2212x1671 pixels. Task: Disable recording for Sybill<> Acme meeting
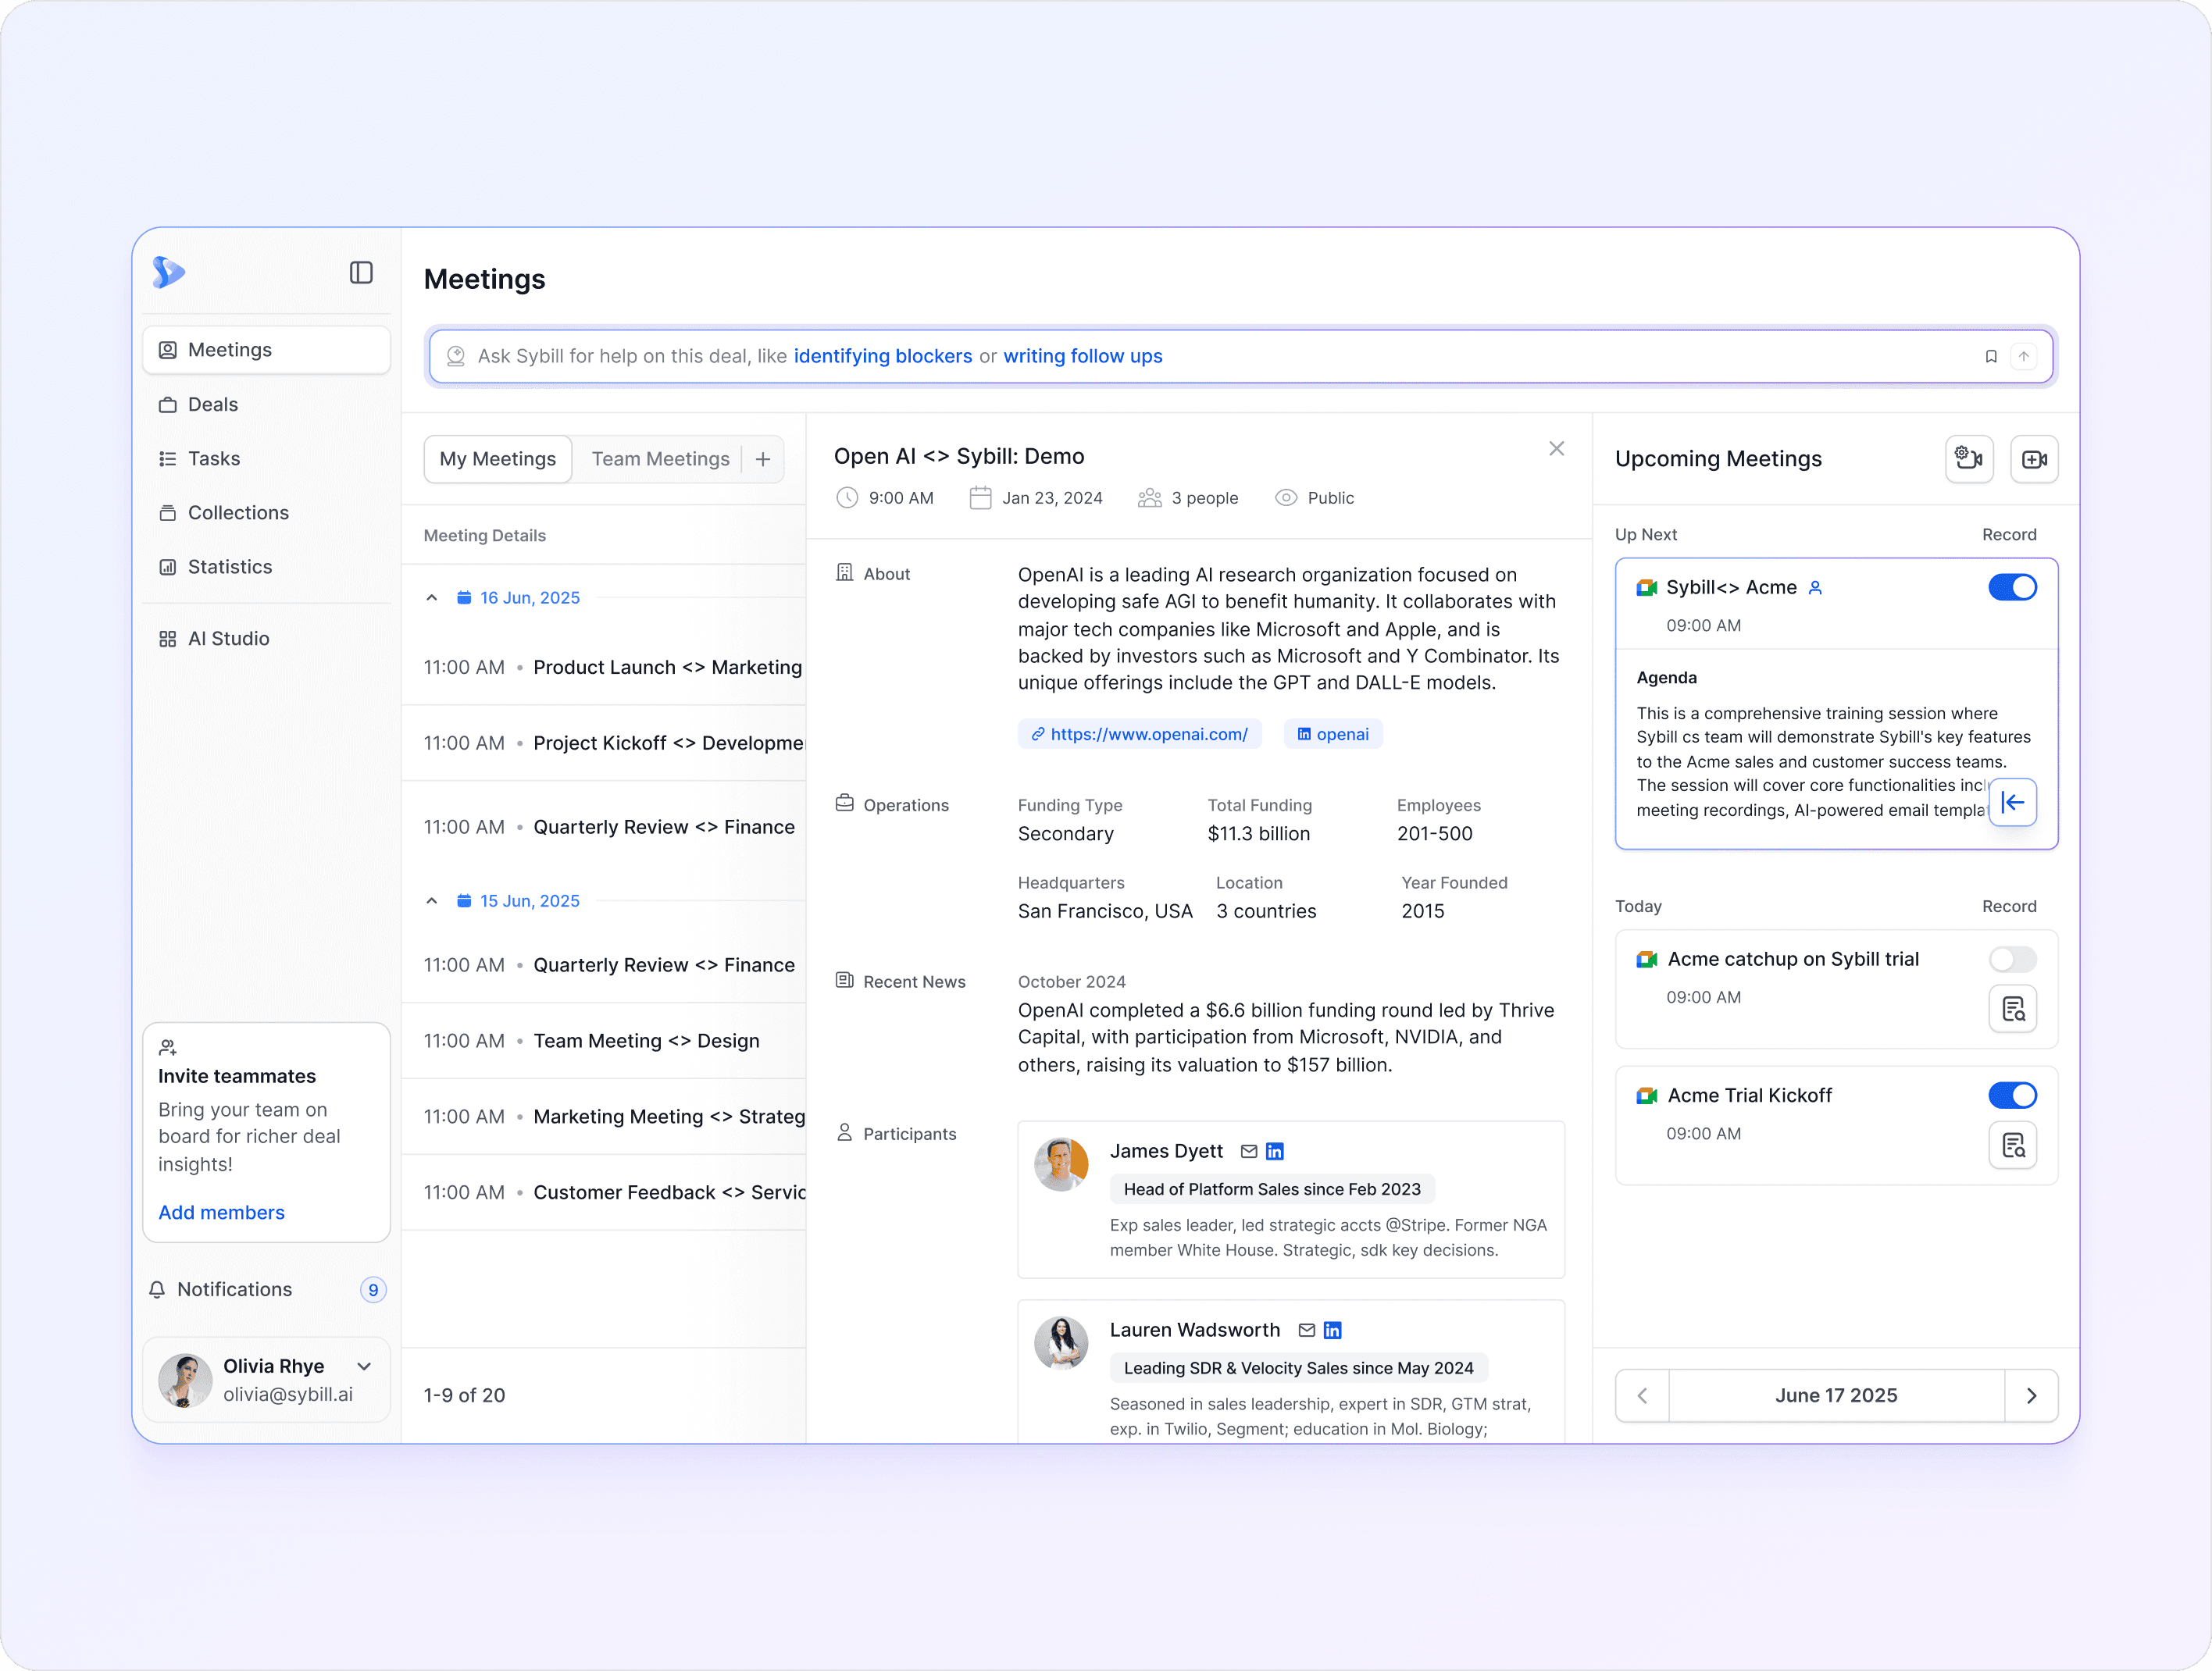pyautogui.click(x=2012, y=588)
